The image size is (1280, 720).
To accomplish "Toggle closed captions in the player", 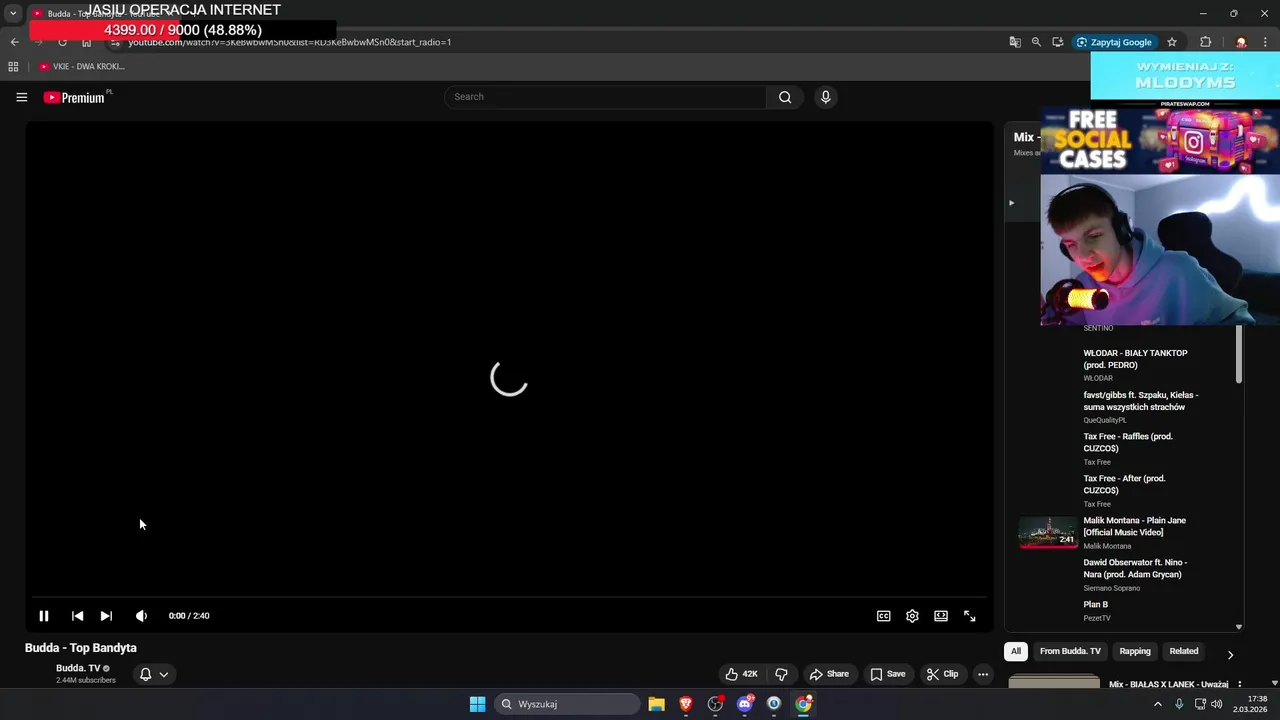I will point(883,616).
